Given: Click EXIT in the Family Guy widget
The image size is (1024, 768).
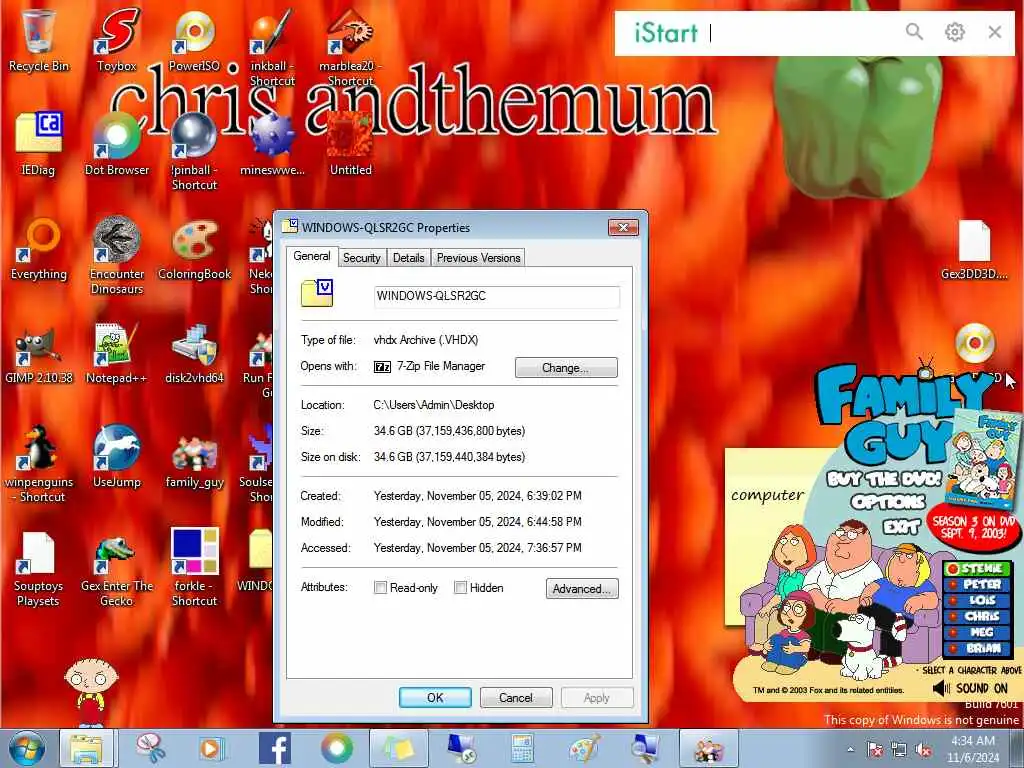Looking at the screenshot, I should [x=902, y=526].
